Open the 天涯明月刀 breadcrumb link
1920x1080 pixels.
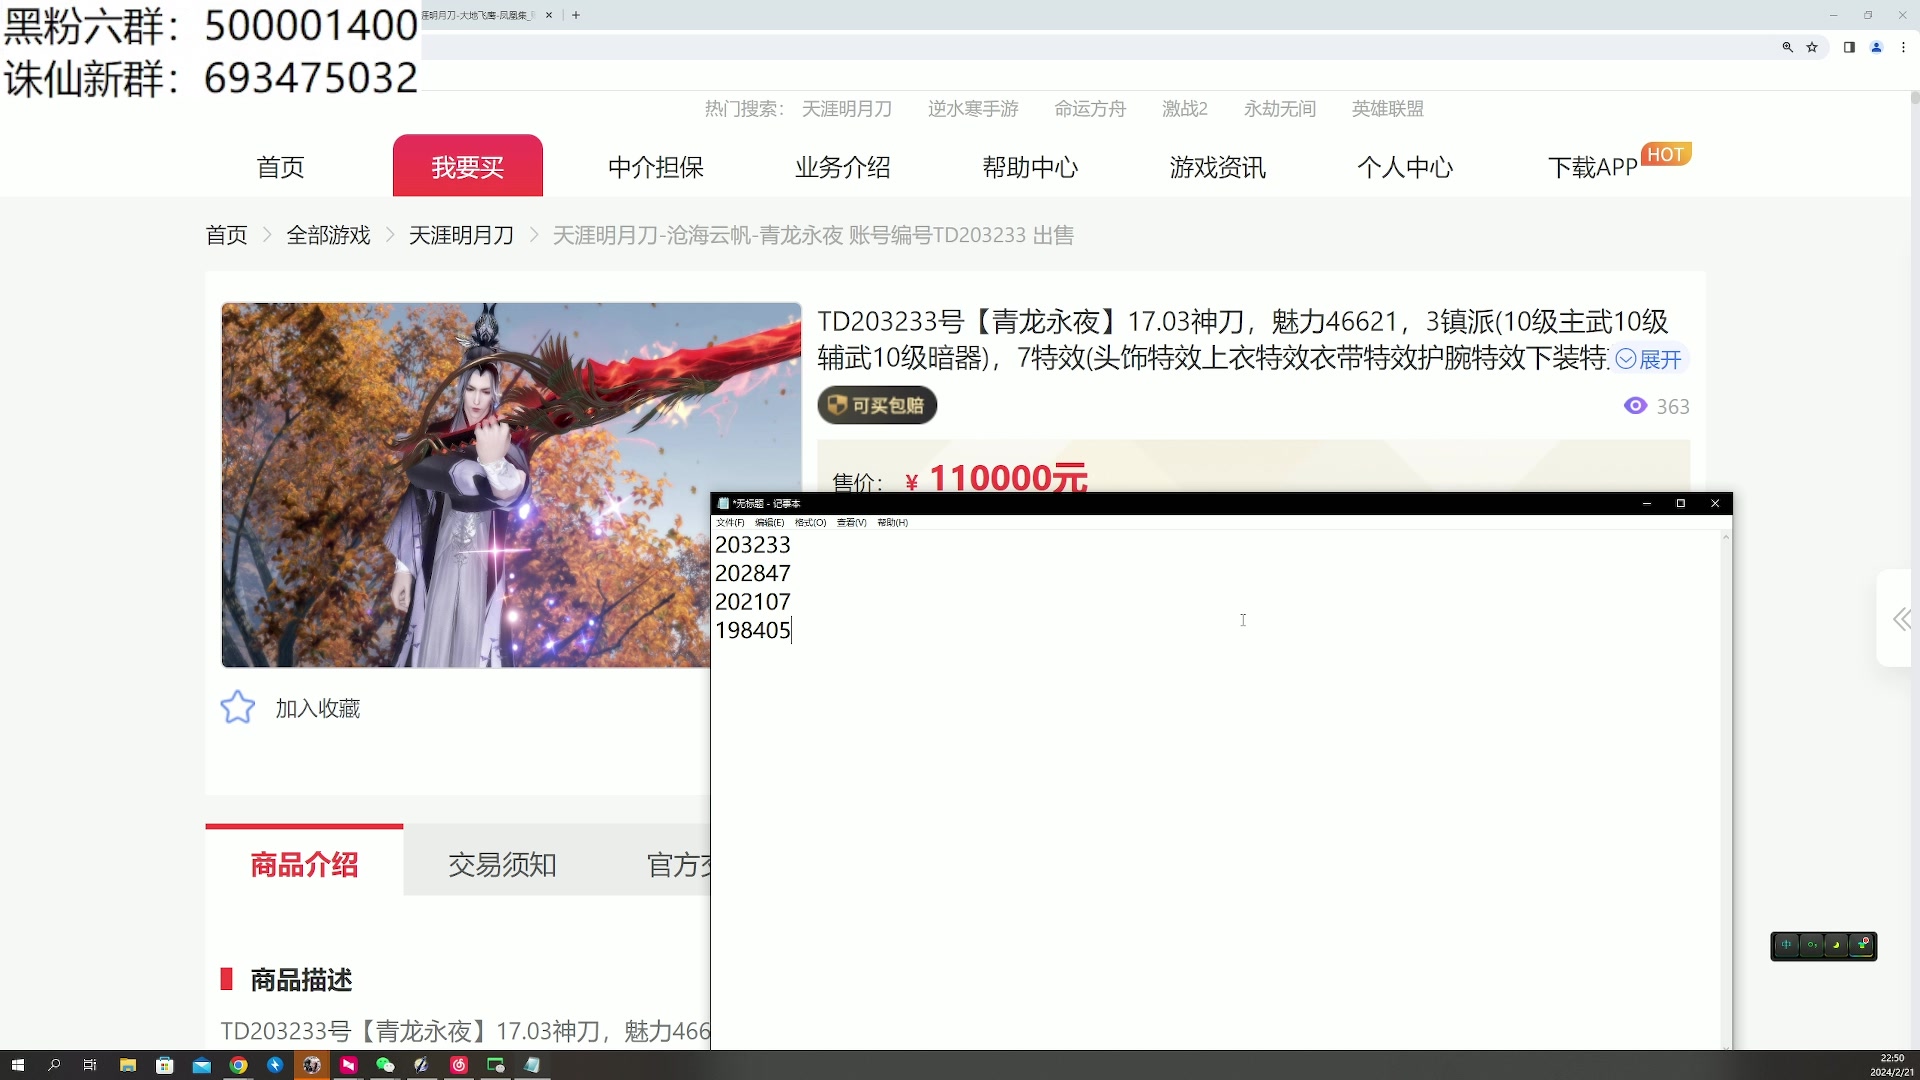click(x=461, y=234)
